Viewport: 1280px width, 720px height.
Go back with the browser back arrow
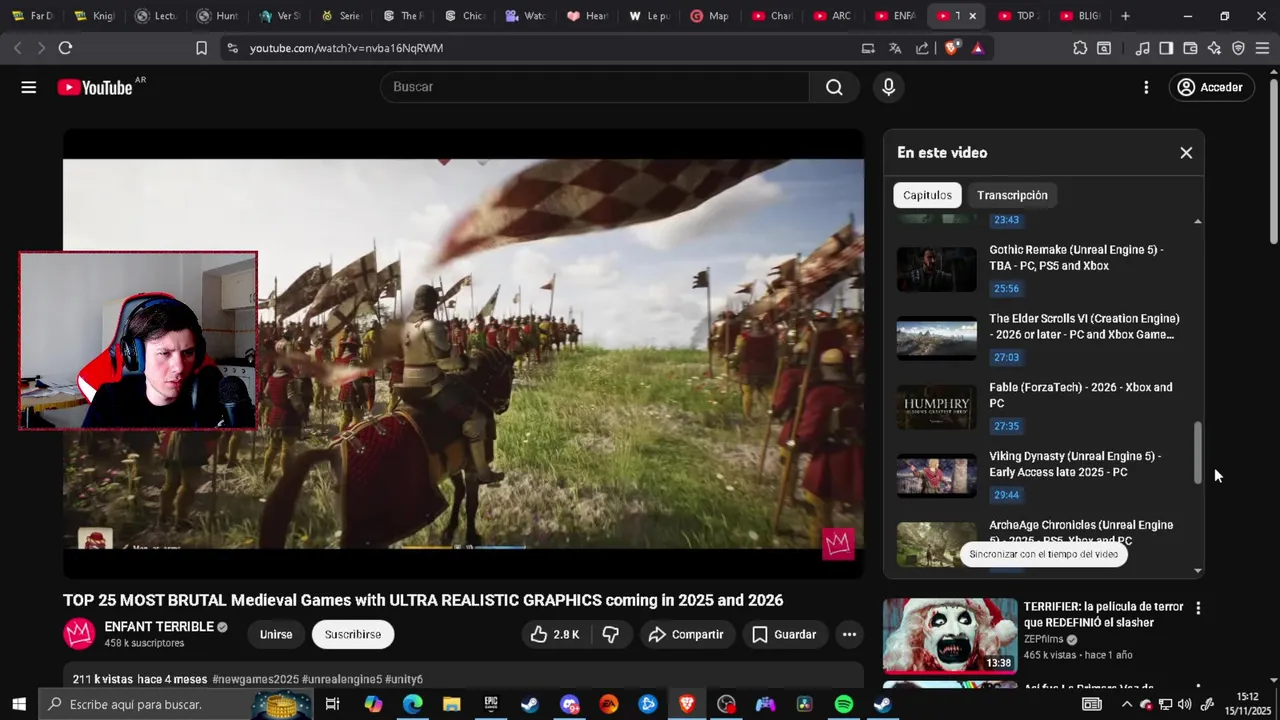tap(17, 48)
